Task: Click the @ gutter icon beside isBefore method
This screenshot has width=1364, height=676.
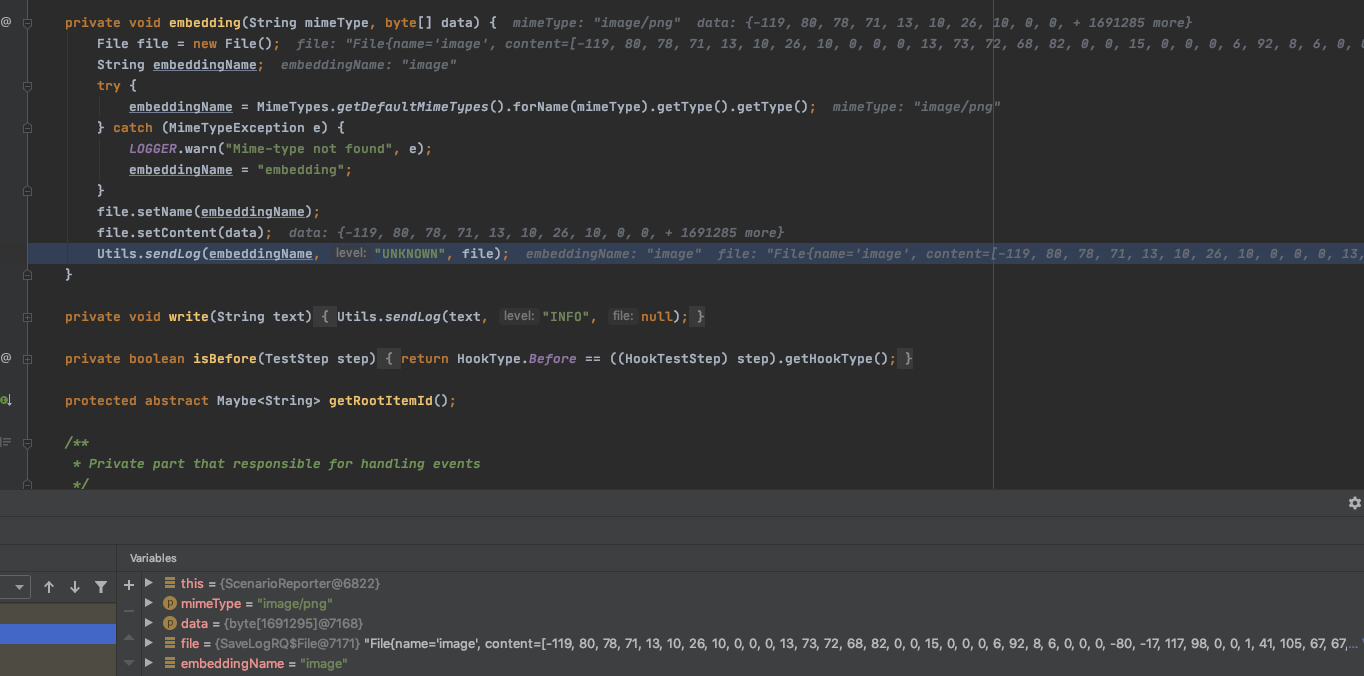Action: [x=6, y=358]
